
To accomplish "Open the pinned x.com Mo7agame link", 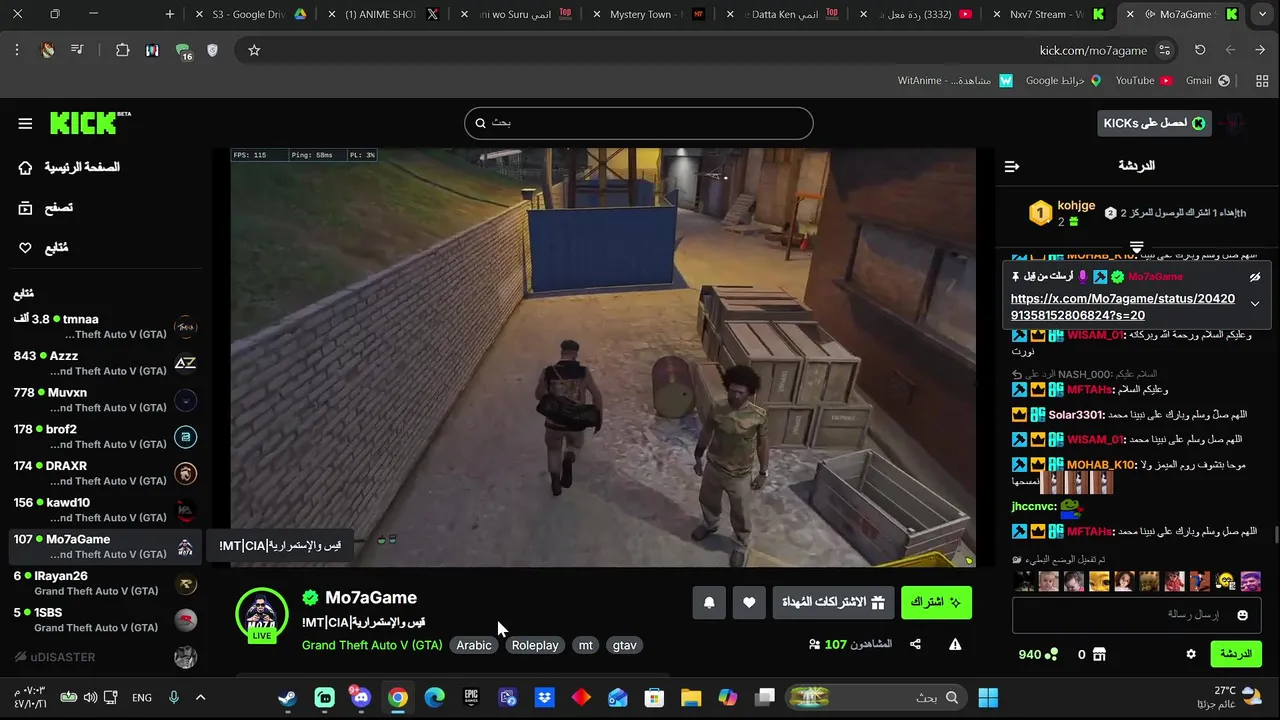I will [1123, 306].
